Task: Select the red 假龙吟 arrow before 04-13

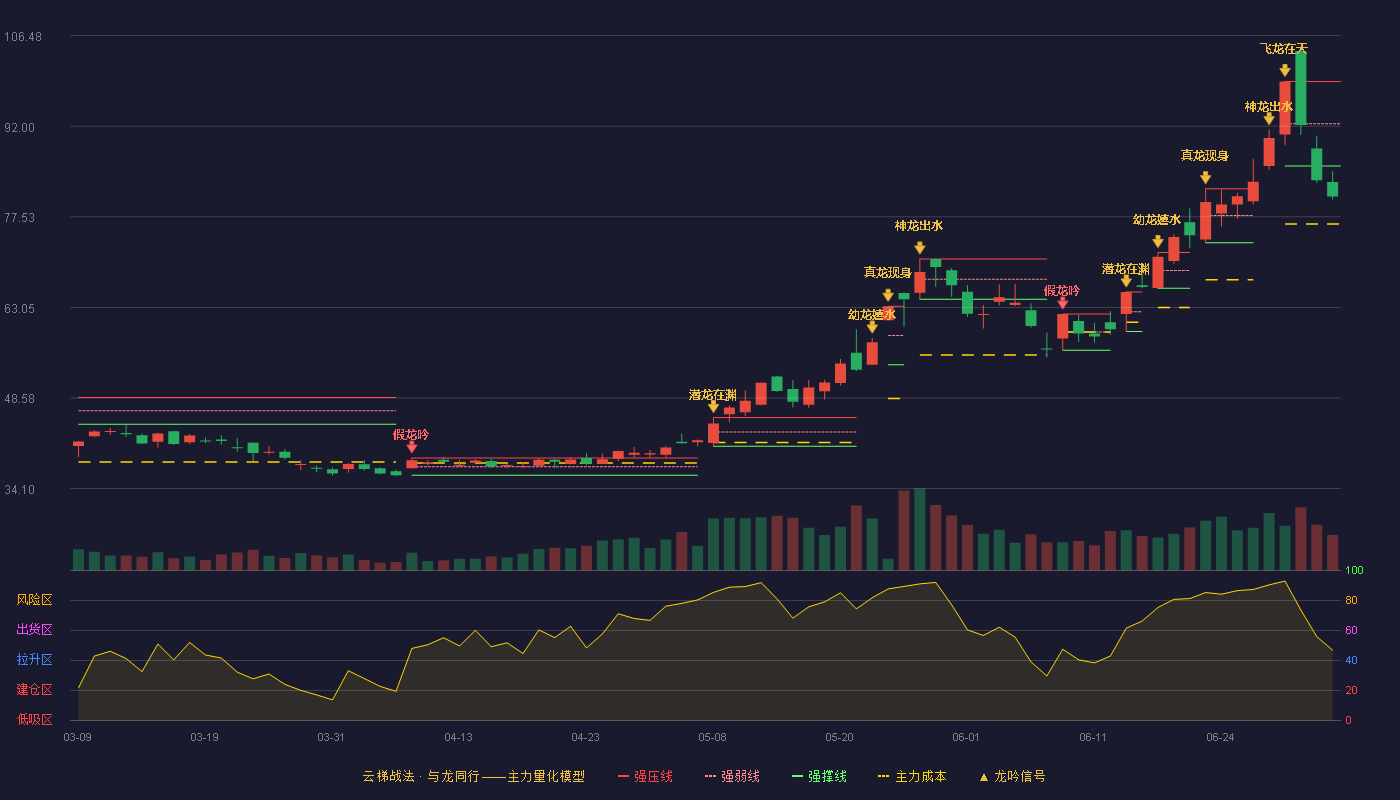Action: point(411,447)
